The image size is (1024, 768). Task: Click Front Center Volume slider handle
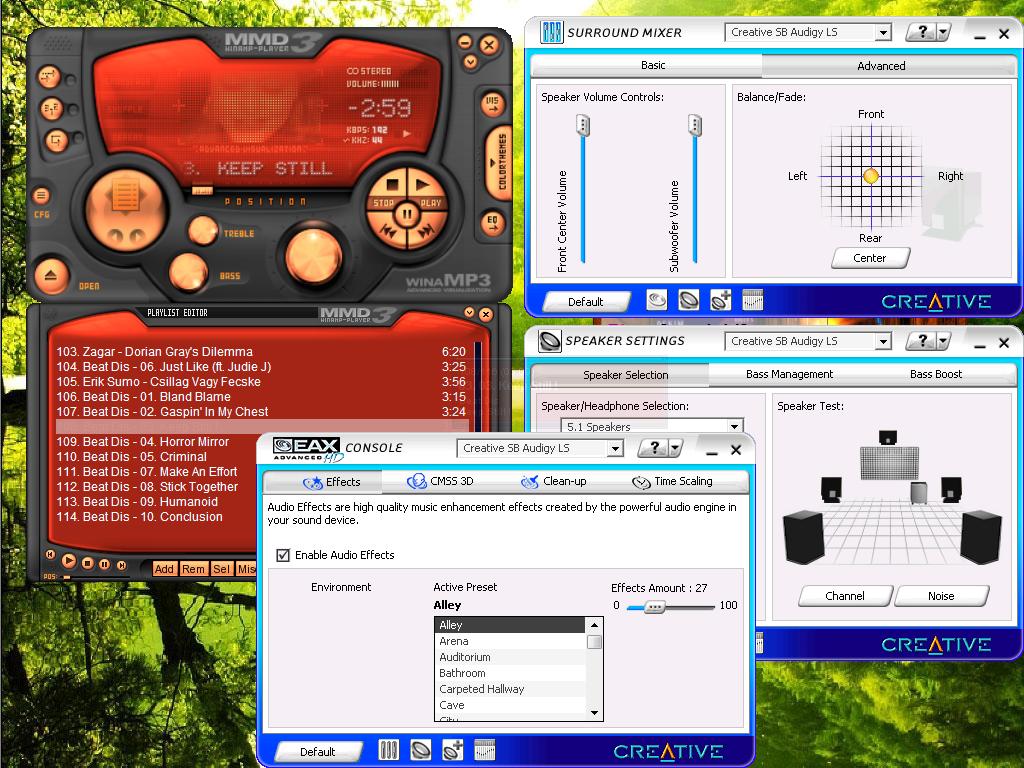click(583, 125)
